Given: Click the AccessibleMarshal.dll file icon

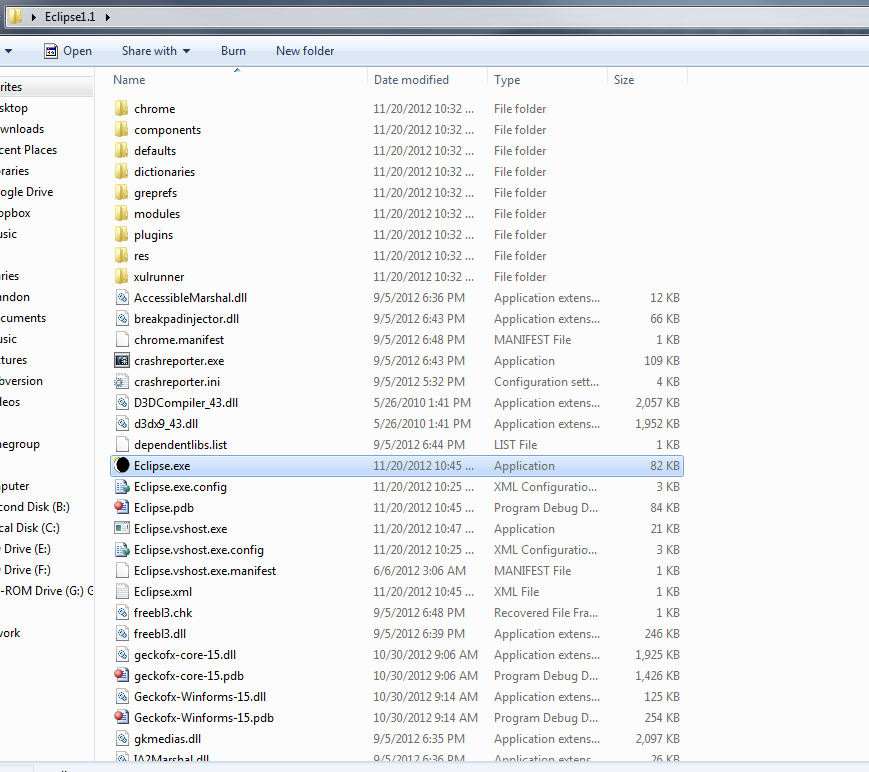Looking at the screenshot, I should coord(122,298).
